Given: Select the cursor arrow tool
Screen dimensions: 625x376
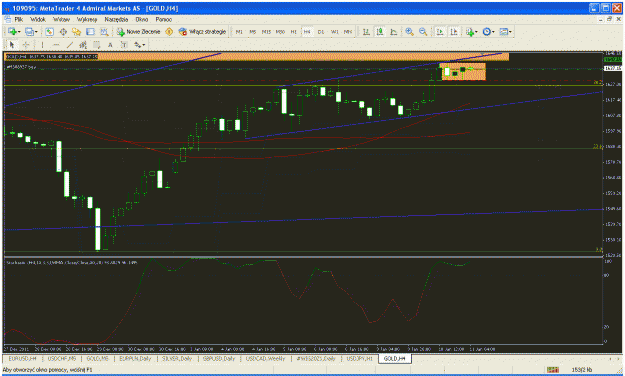Looking at the screenshot, I should click(12, 45).
